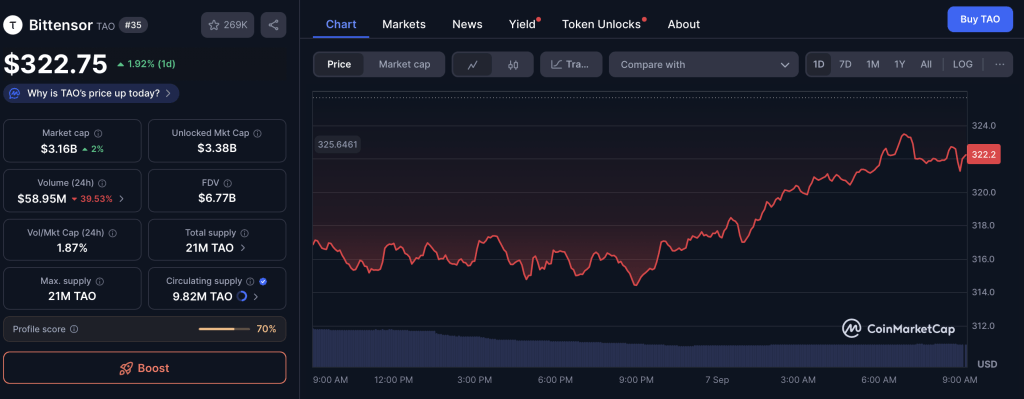Open the About tab
The width and height of the screenshot is (1024, 399).
(684, 24)
